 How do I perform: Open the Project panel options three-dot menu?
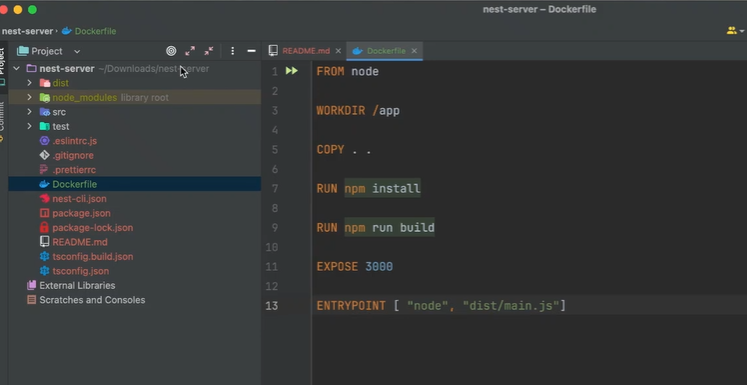point(232,51)
